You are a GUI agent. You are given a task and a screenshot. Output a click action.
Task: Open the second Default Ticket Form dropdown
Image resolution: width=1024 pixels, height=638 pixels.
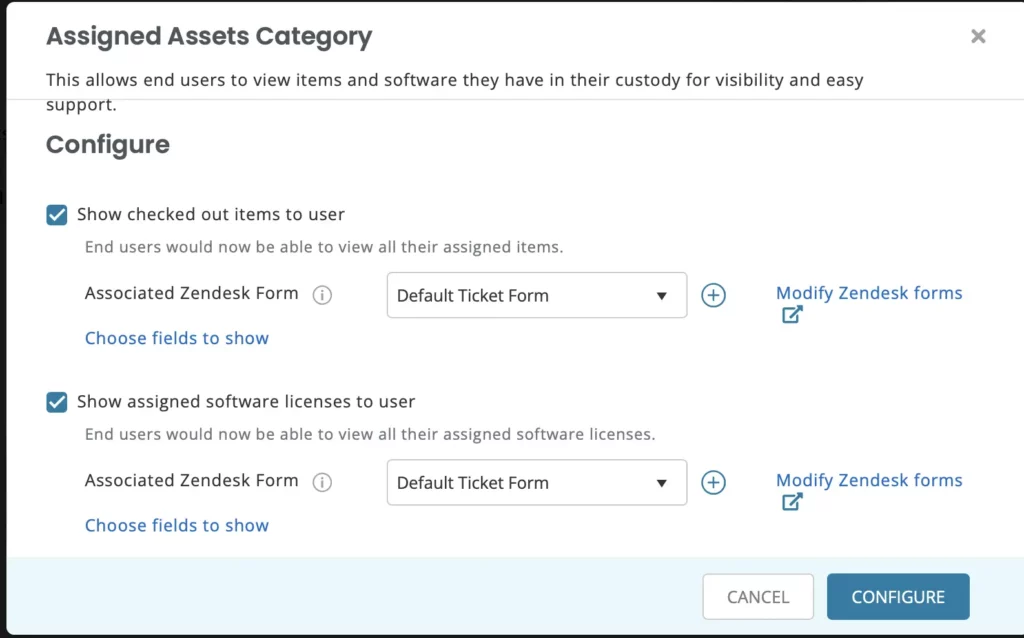coord(536,482)
